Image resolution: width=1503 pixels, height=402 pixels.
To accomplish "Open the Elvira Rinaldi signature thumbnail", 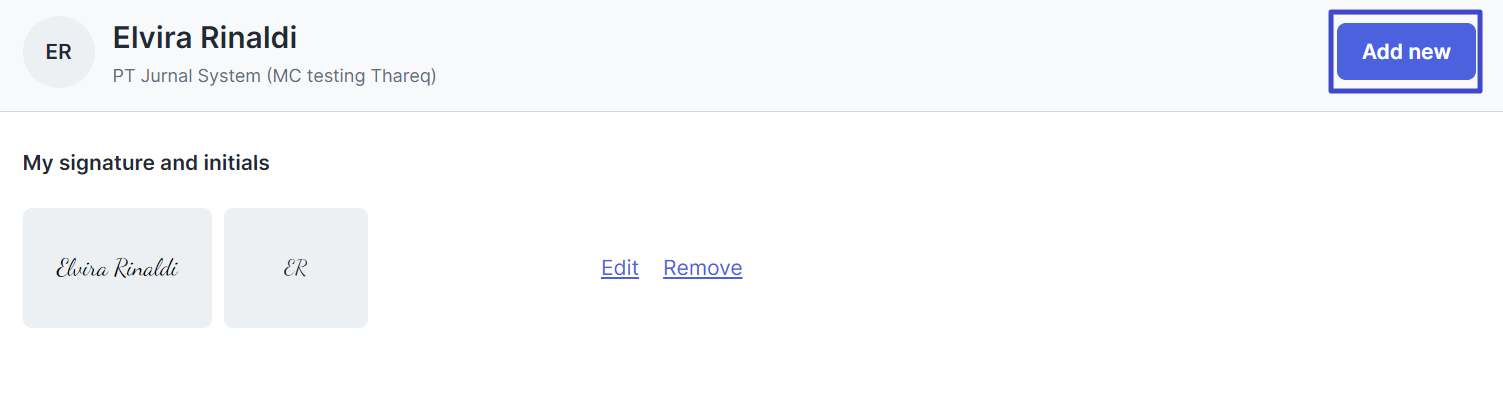I will (117, 268).
